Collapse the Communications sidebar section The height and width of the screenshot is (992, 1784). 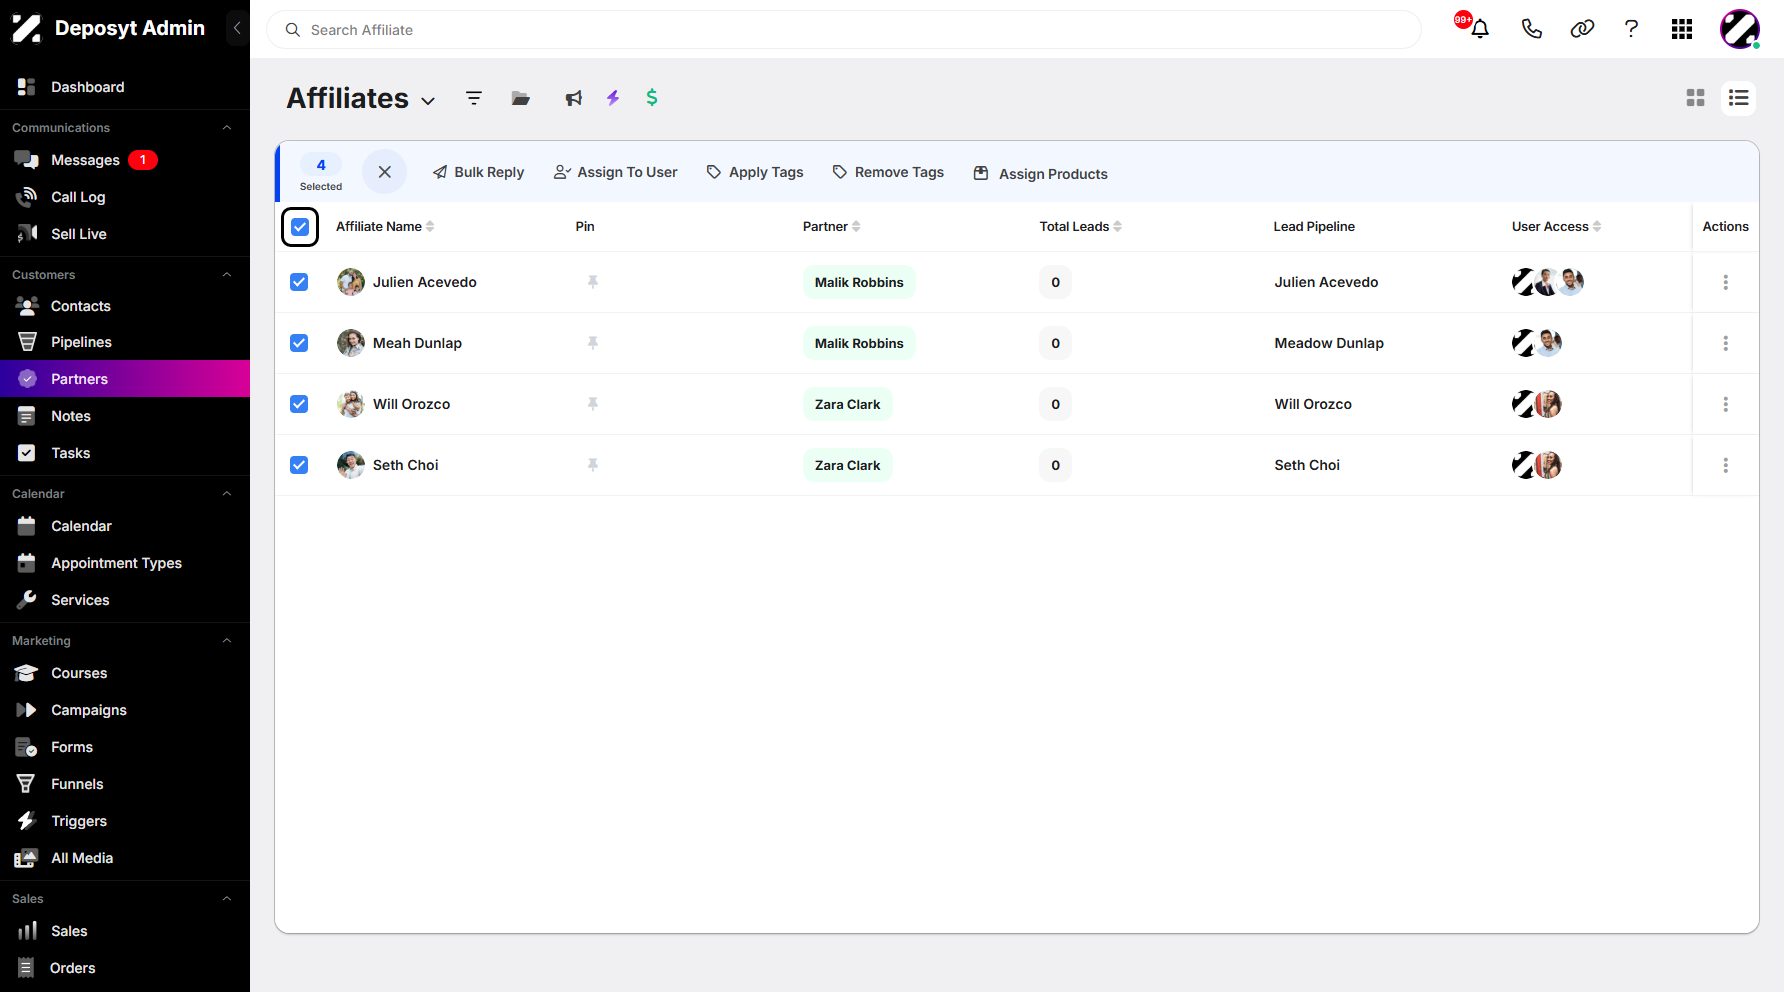227,128
